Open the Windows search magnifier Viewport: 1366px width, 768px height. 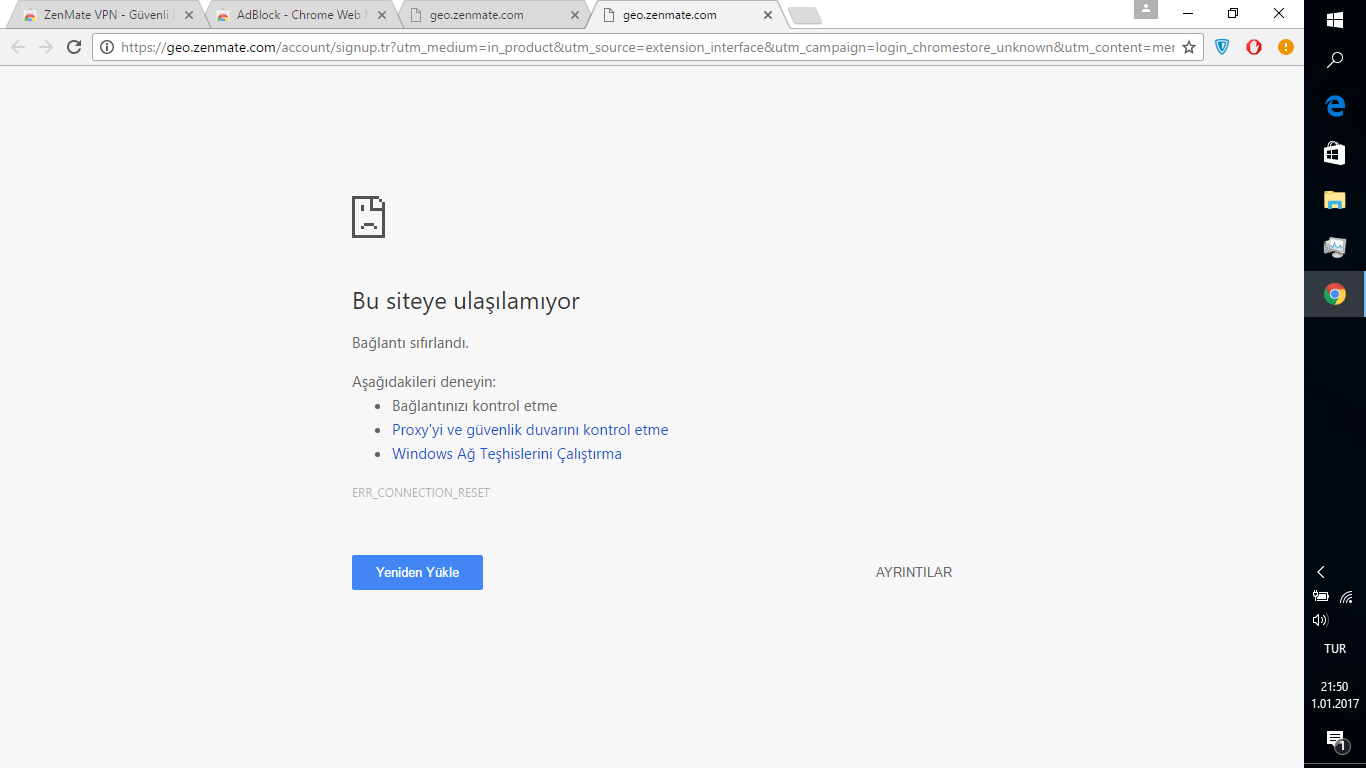click(x=1335, y=61)
